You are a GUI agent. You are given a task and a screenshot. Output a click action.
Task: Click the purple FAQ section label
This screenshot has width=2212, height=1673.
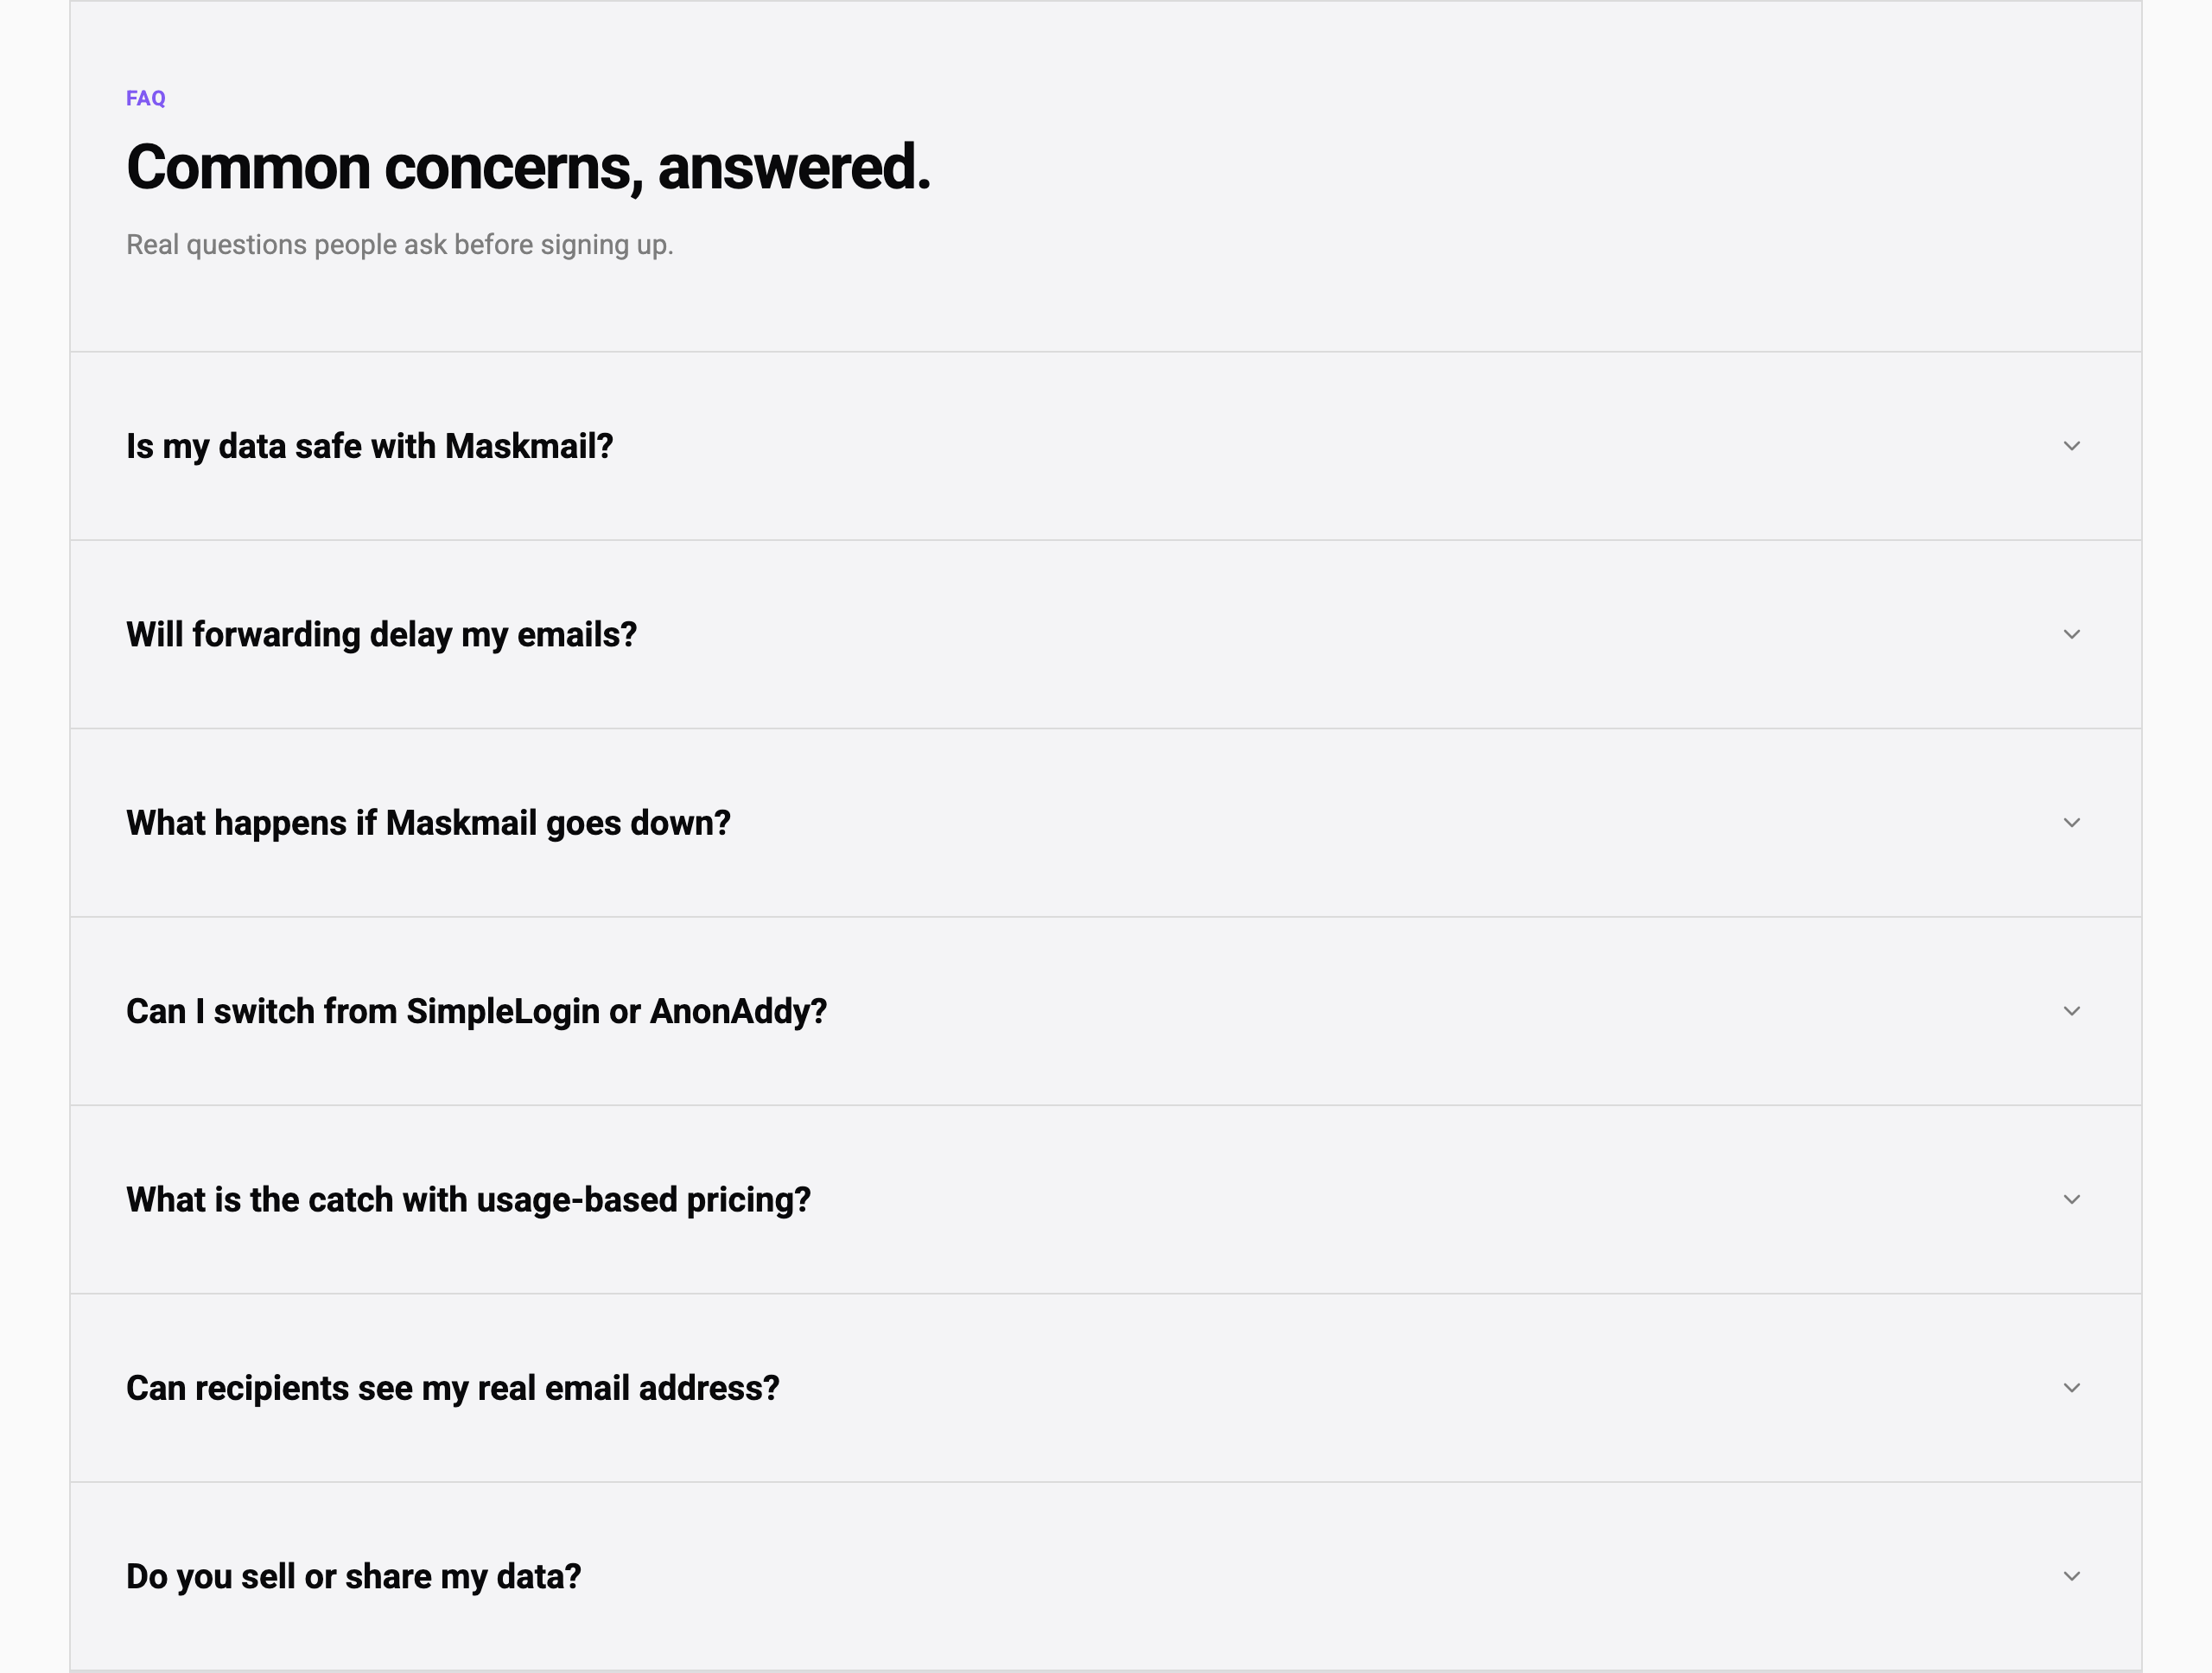click(x=146, y=98)
